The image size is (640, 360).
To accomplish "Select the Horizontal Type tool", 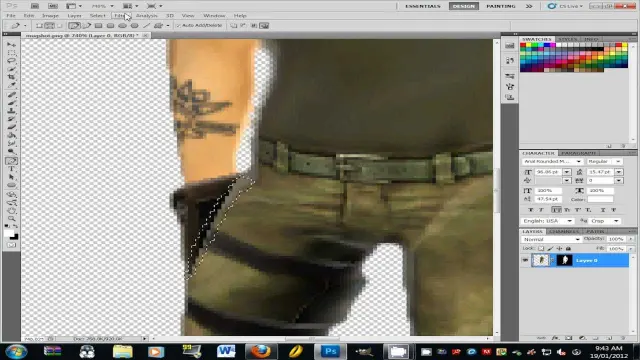I will click(x=11, y=169).
